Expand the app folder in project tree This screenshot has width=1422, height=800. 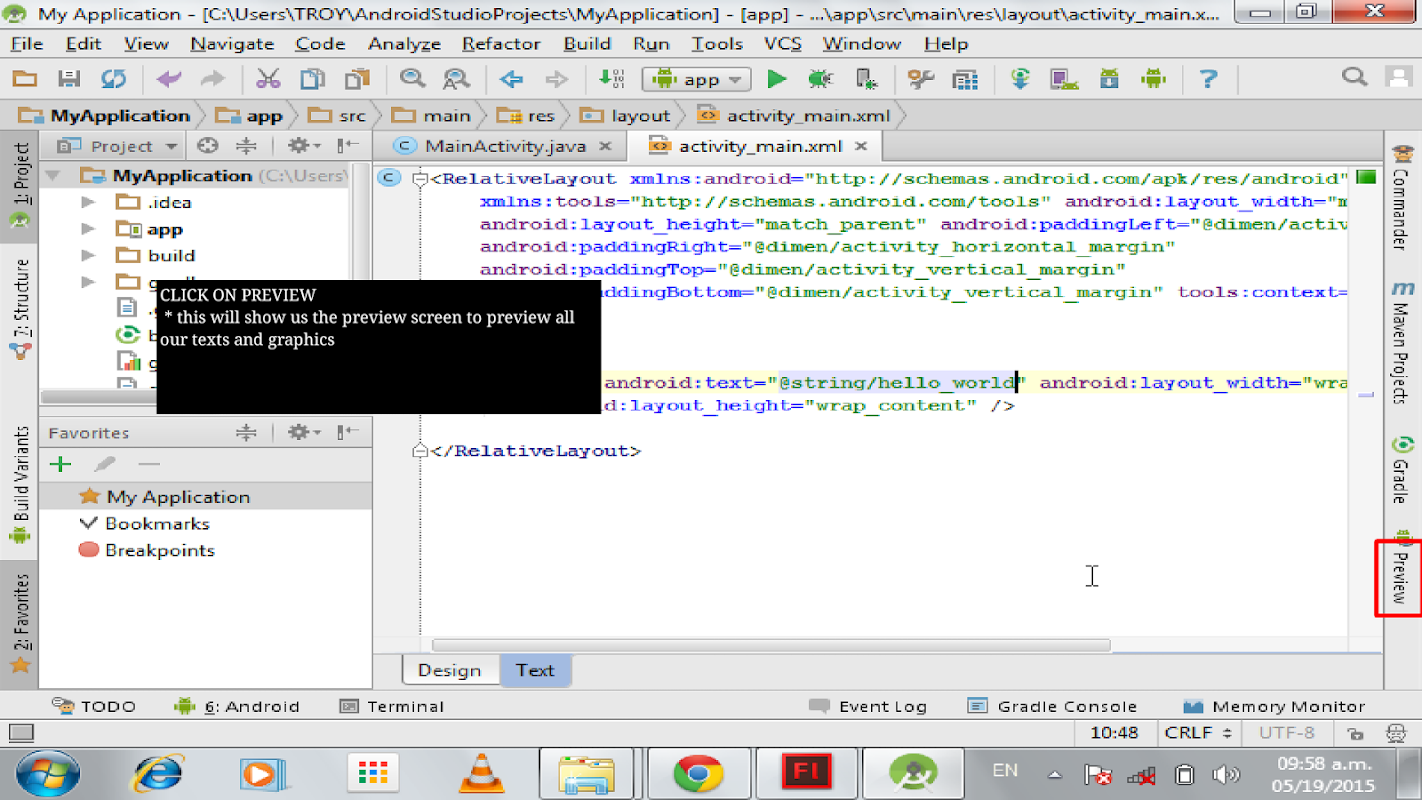(x=89, y=229)
